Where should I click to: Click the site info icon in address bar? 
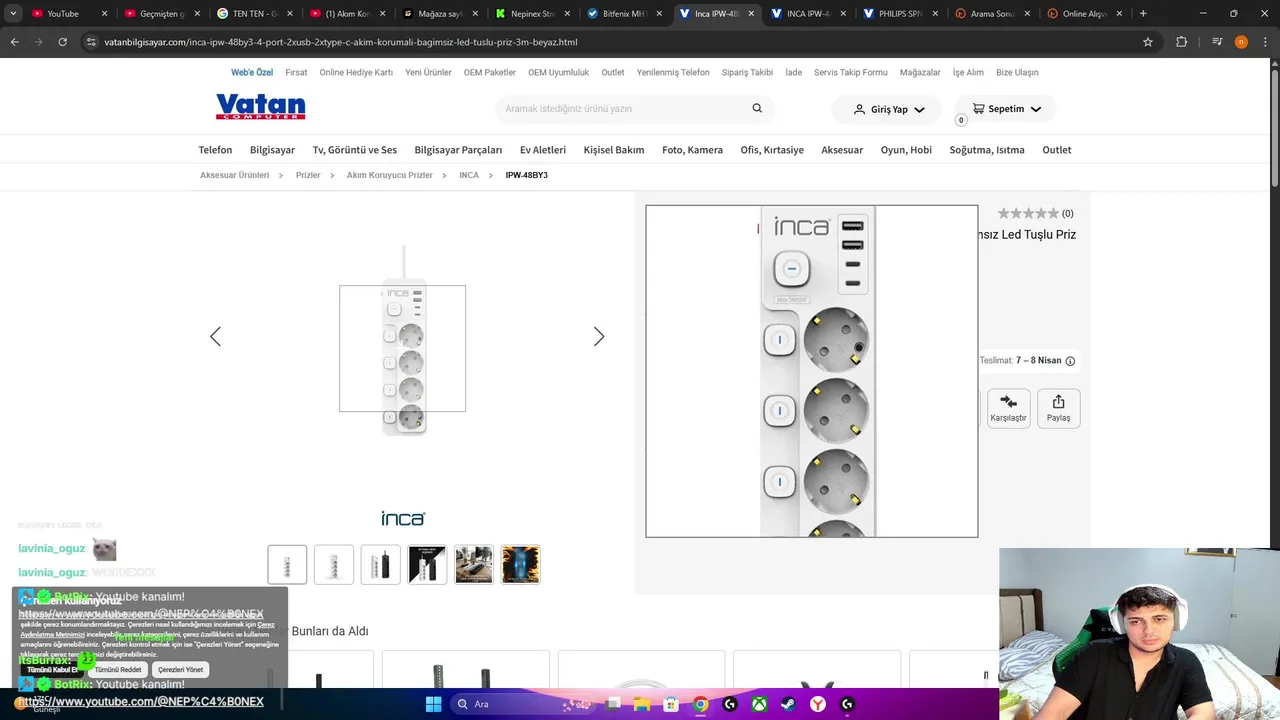pos(91,42)
